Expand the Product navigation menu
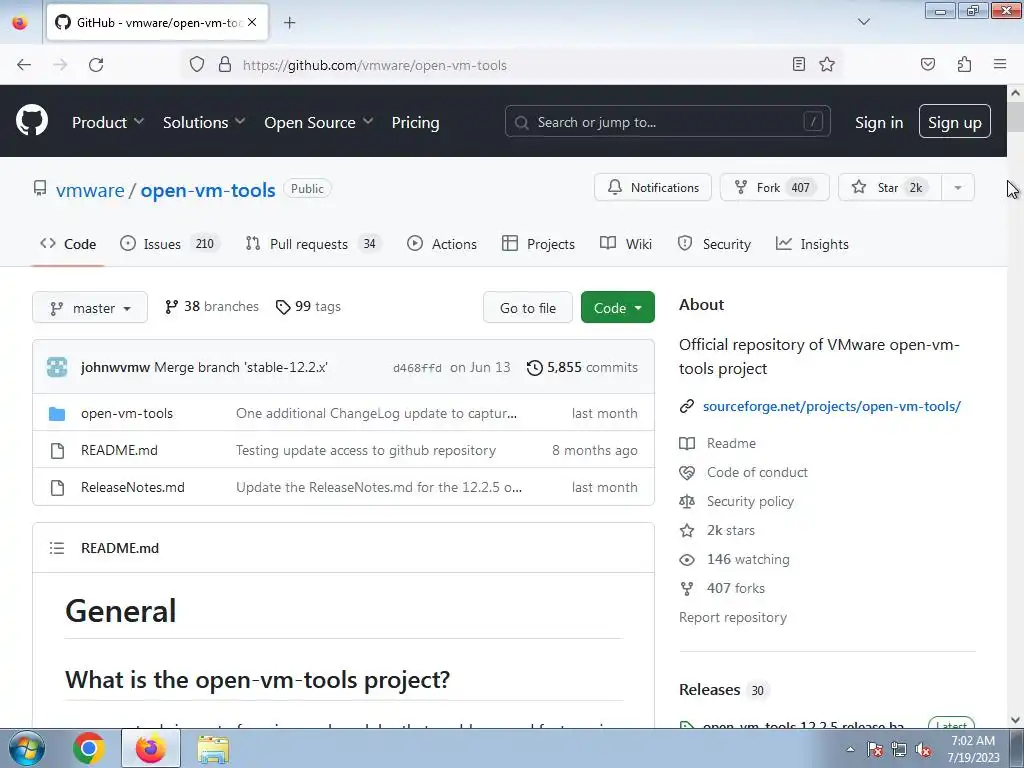The width and height of the screenshot is (1024, 768). 108,122
